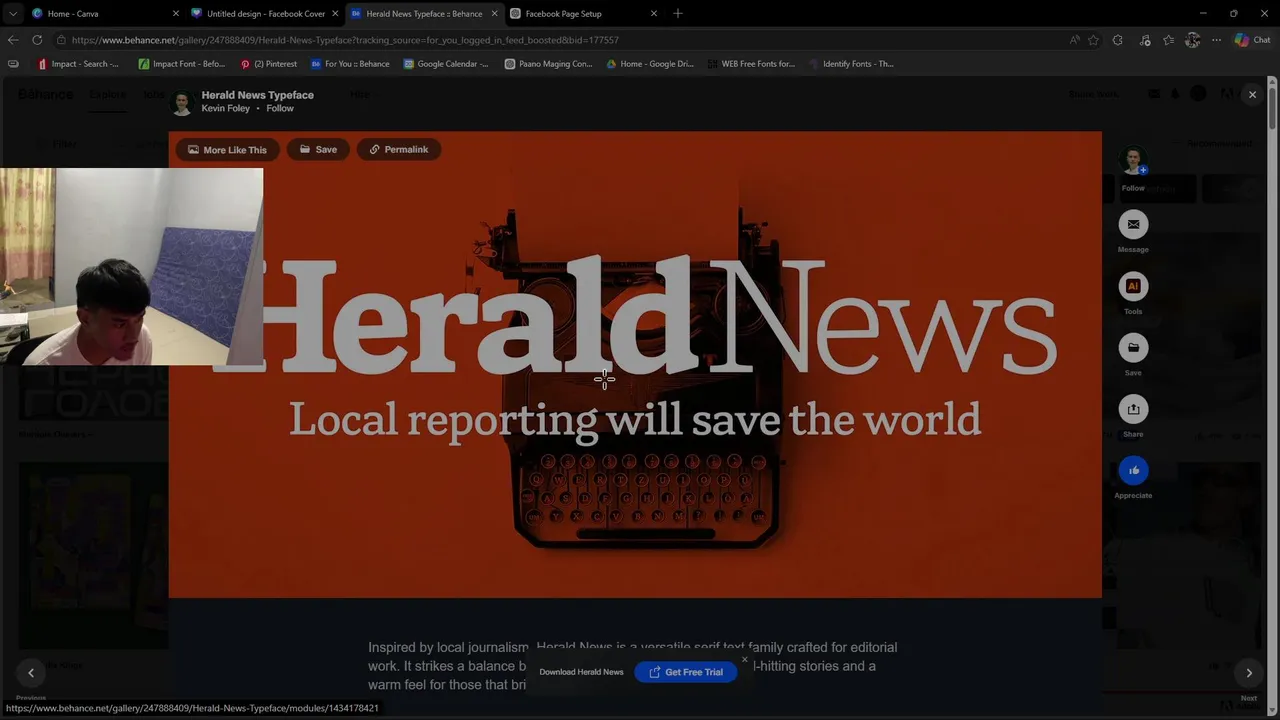Click the Read aloud icon

click(x=1075, y=40)
